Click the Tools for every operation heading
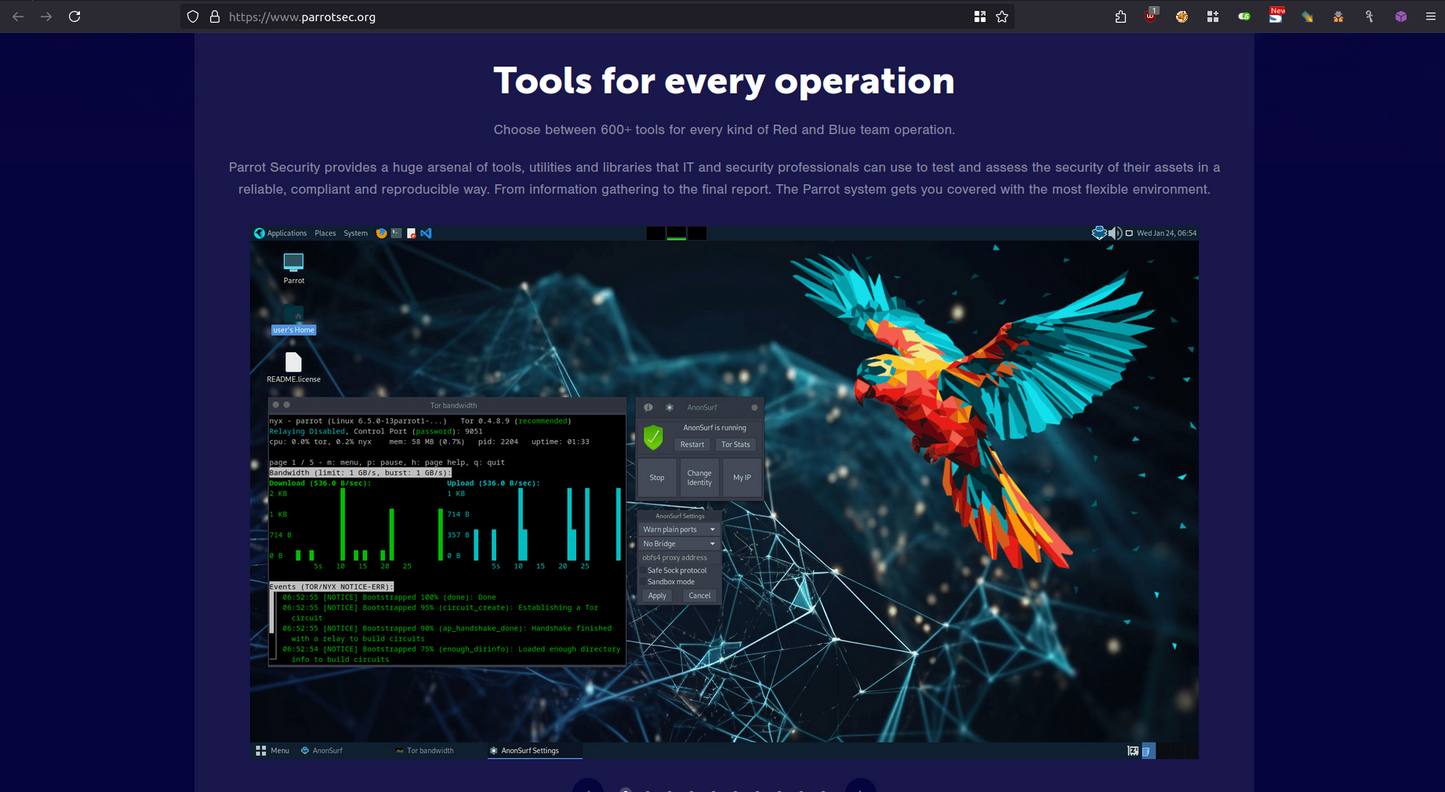 pos(724,80)
